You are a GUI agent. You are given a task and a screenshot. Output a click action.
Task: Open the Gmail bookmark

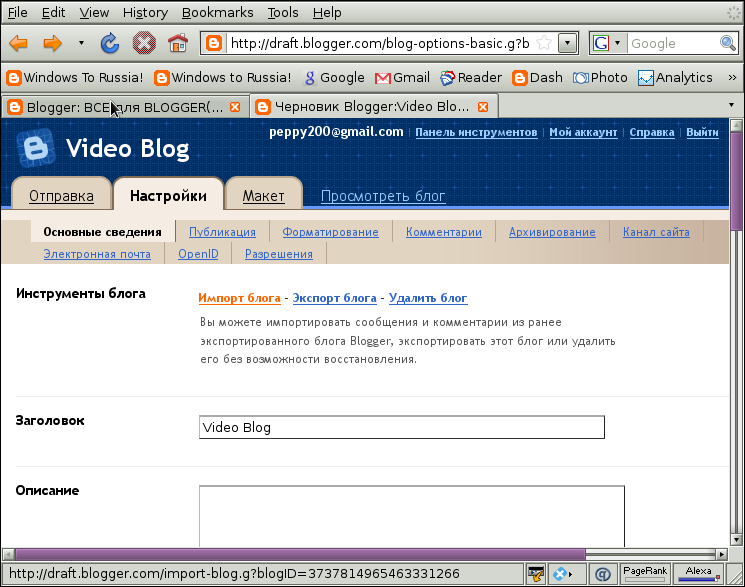click(x=402, y=77)
